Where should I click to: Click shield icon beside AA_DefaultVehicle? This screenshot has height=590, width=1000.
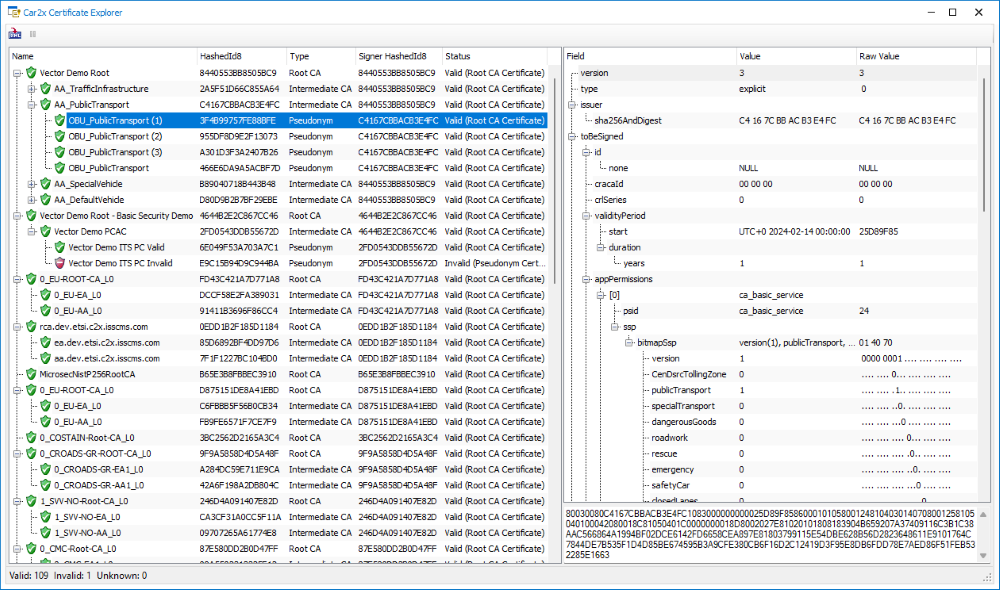pyautogui.click(x=45, y=200)
